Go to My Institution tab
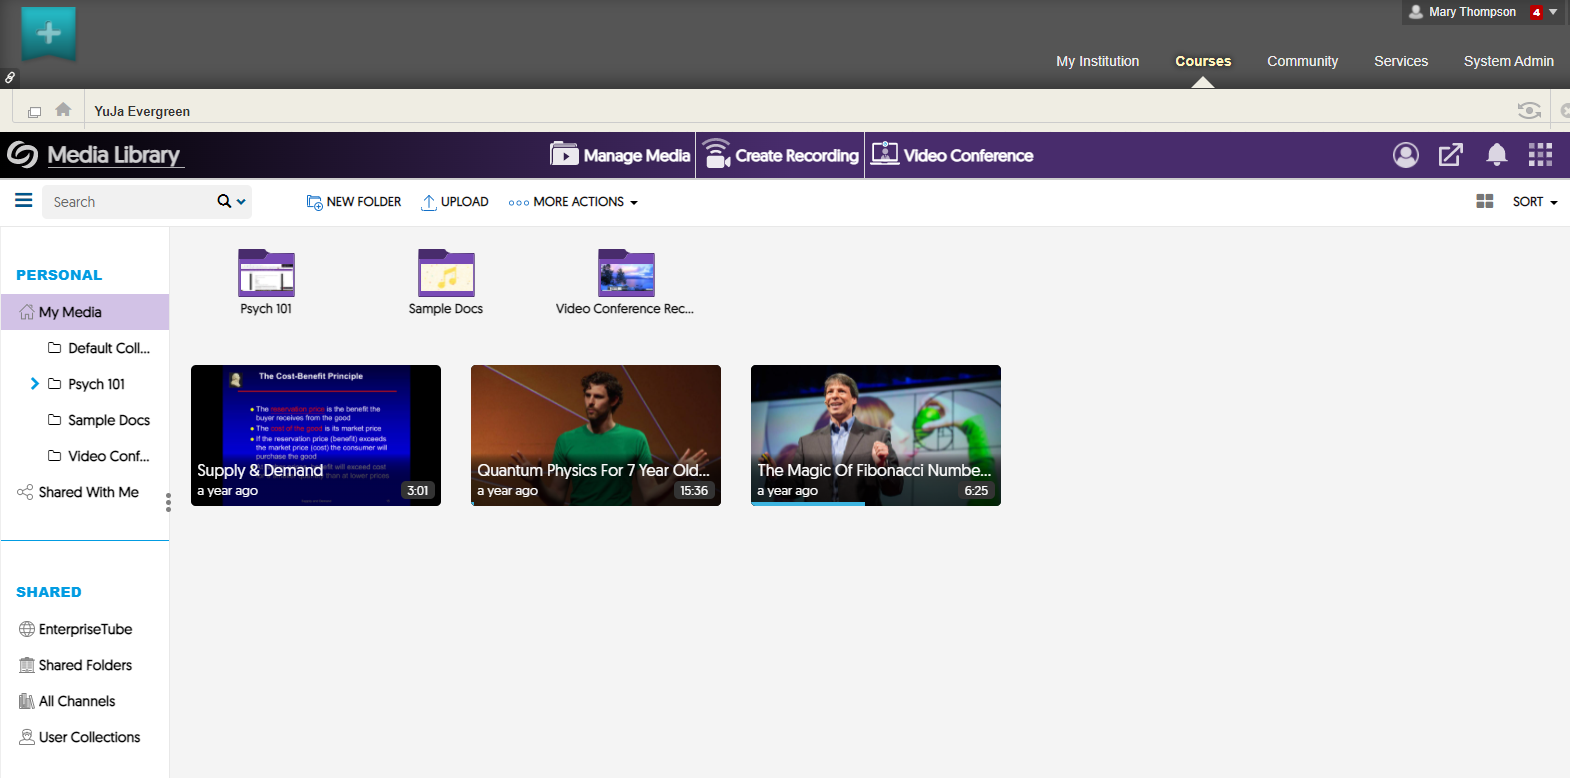 (1097, 61)
